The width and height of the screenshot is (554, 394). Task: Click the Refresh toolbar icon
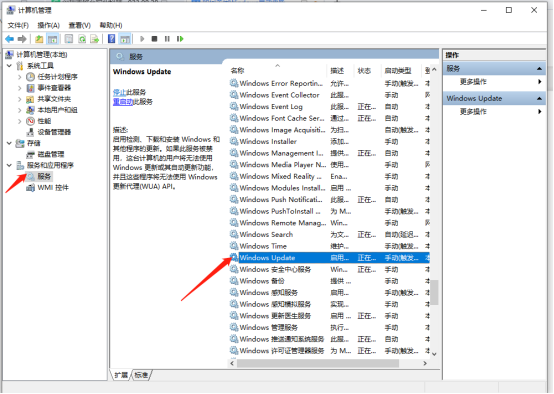pos(82,39)
